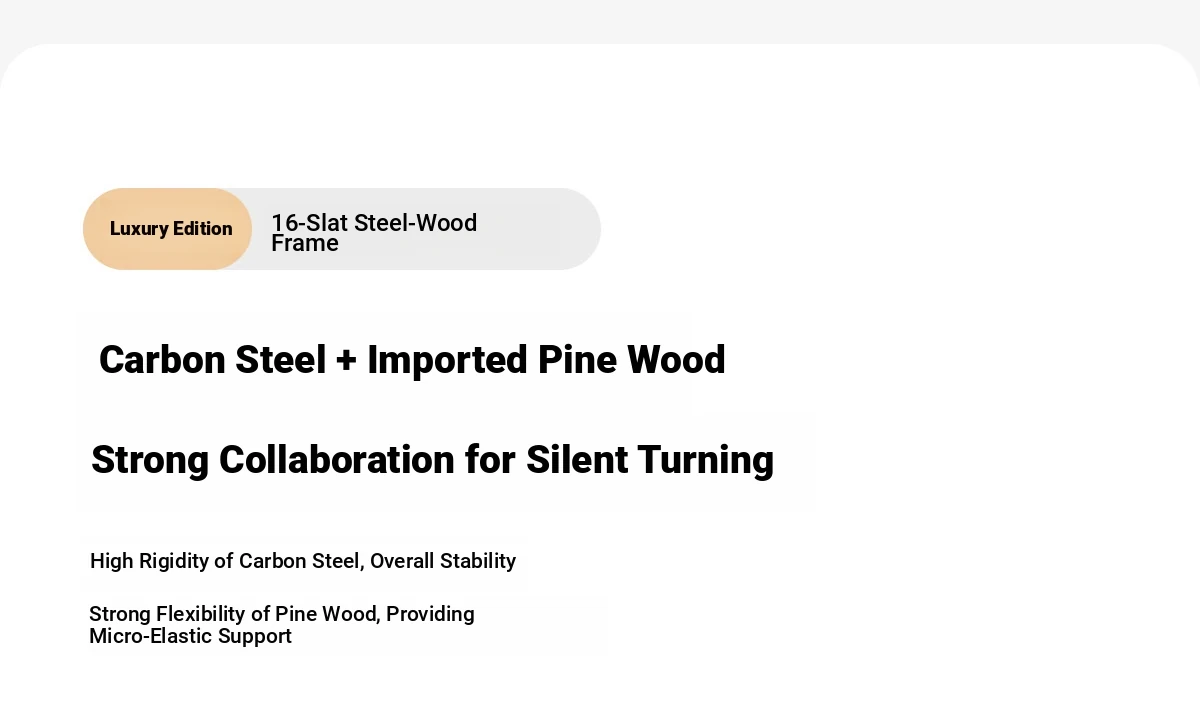
Task: Click the word "Edition" in the badge
Action: pos(202,229)
